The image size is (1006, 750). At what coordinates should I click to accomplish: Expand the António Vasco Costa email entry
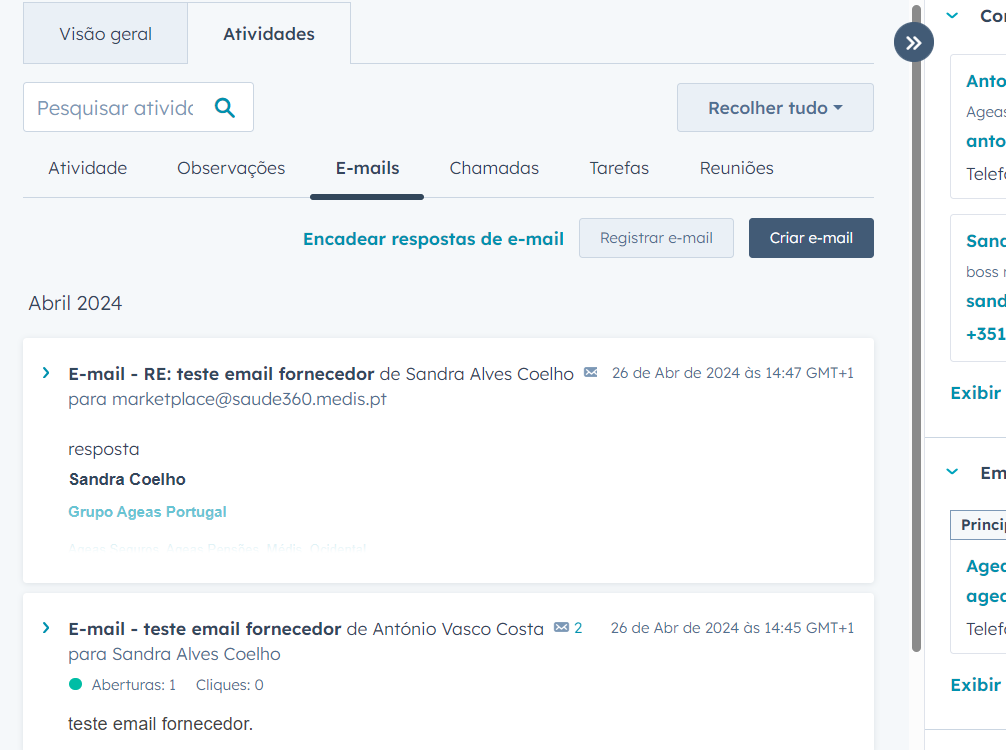tap(46, 628)
